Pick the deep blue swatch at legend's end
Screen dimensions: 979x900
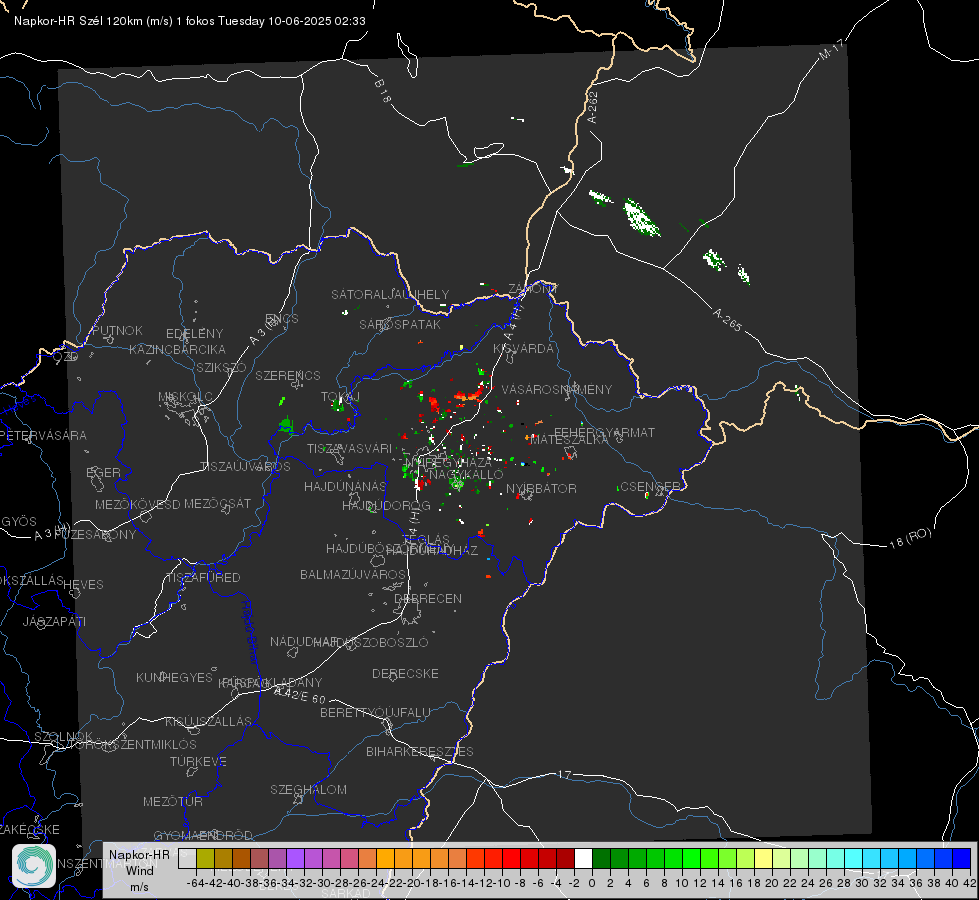pyautogui.click(x=962, y=859)
